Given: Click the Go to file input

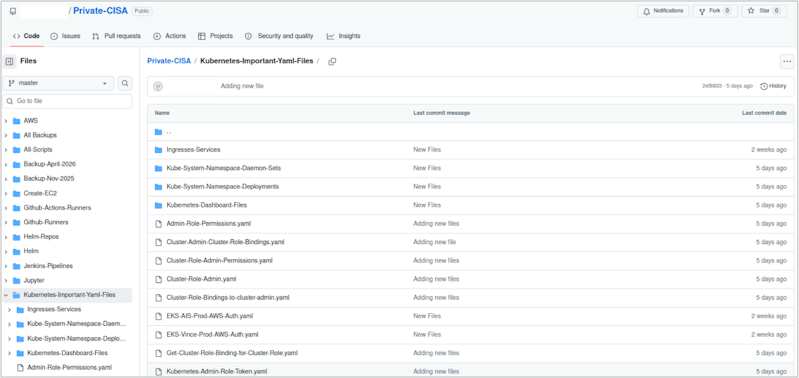Looking at the screenshot, I should (67, 101).
